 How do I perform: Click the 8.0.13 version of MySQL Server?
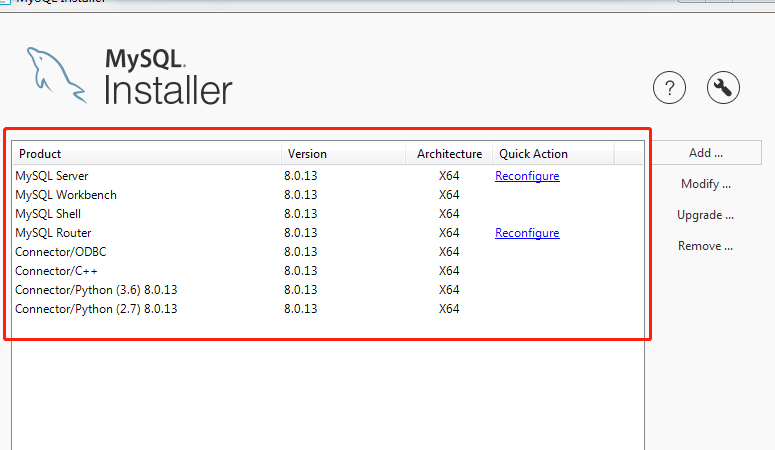[x=301, y=176]
